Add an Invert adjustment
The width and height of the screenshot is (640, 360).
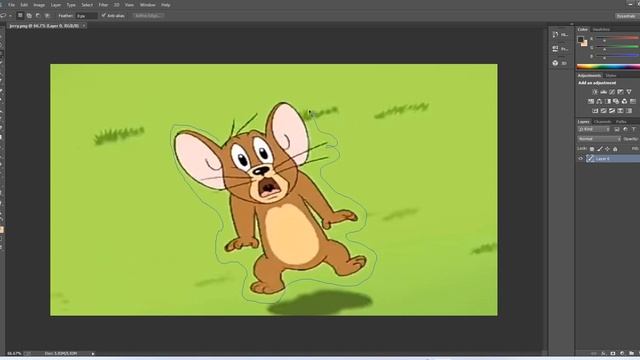pos(595,111)
